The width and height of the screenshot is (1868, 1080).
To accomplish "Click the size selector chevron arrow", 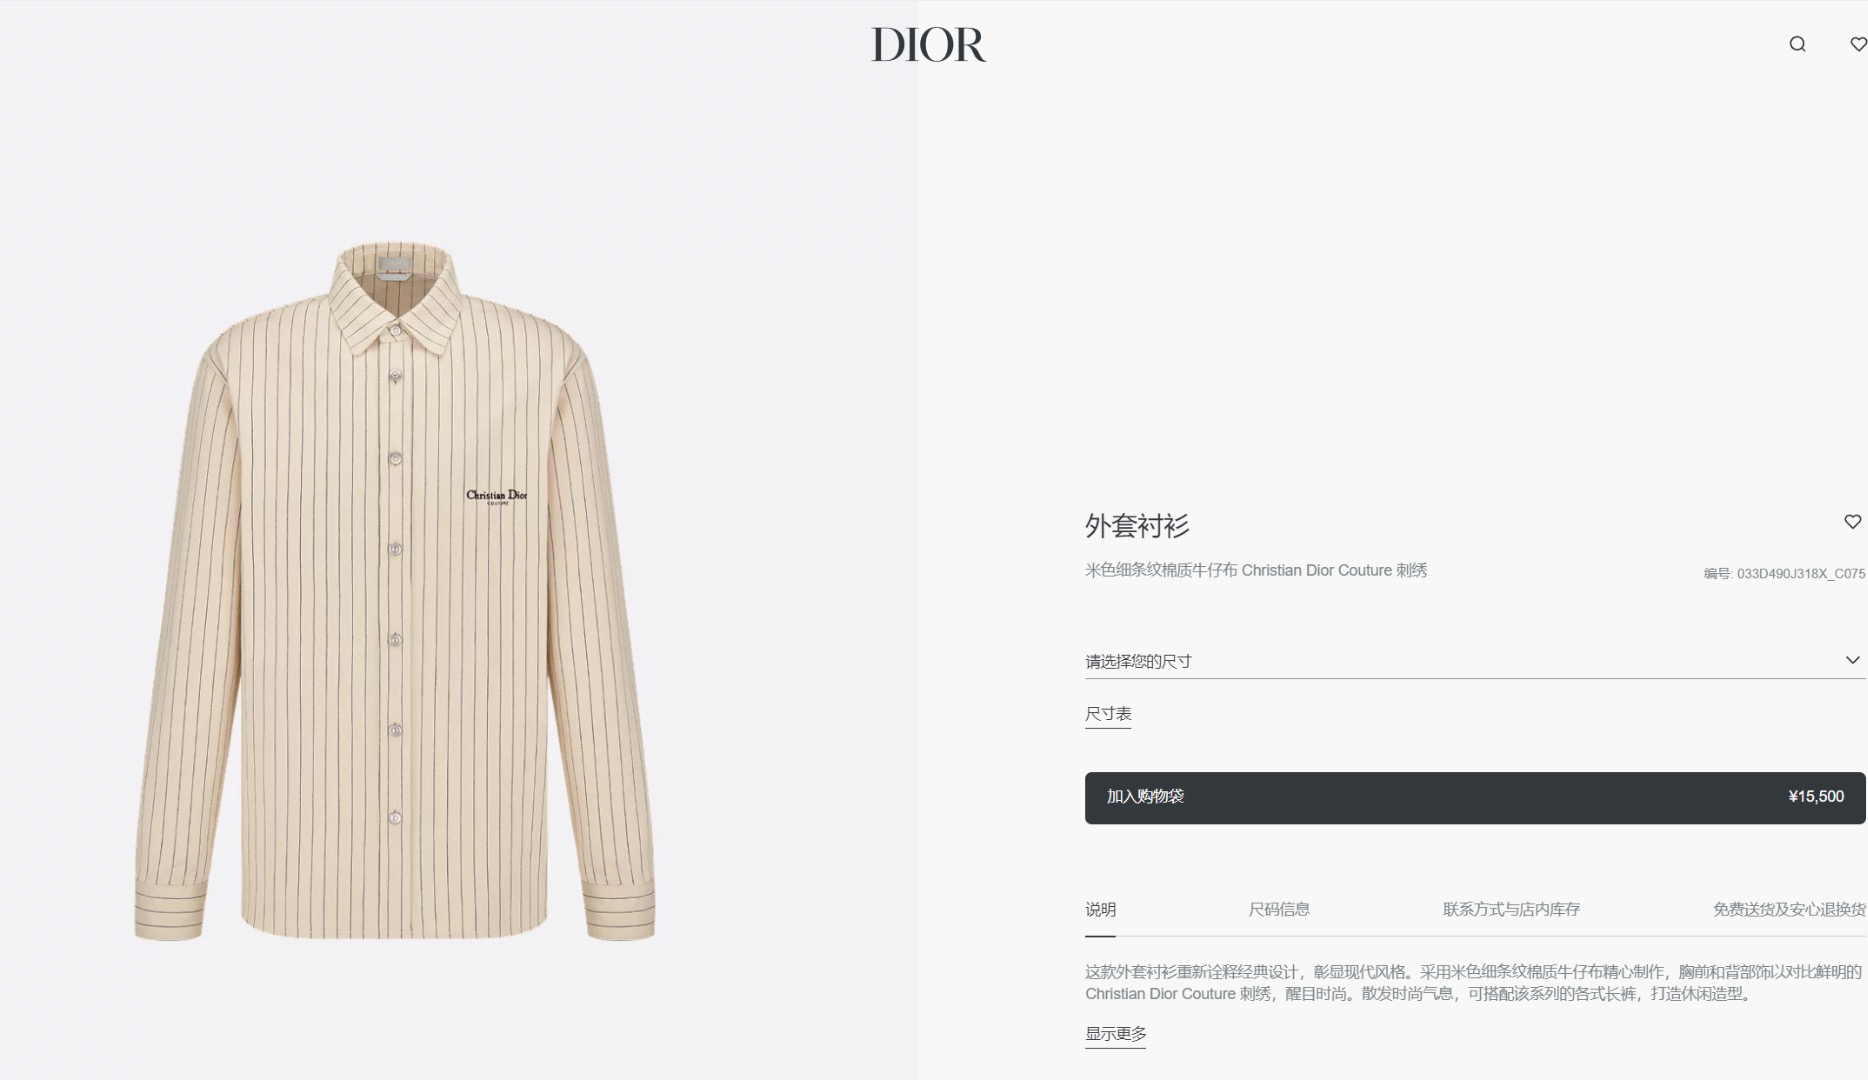I will click(1852, 660).
